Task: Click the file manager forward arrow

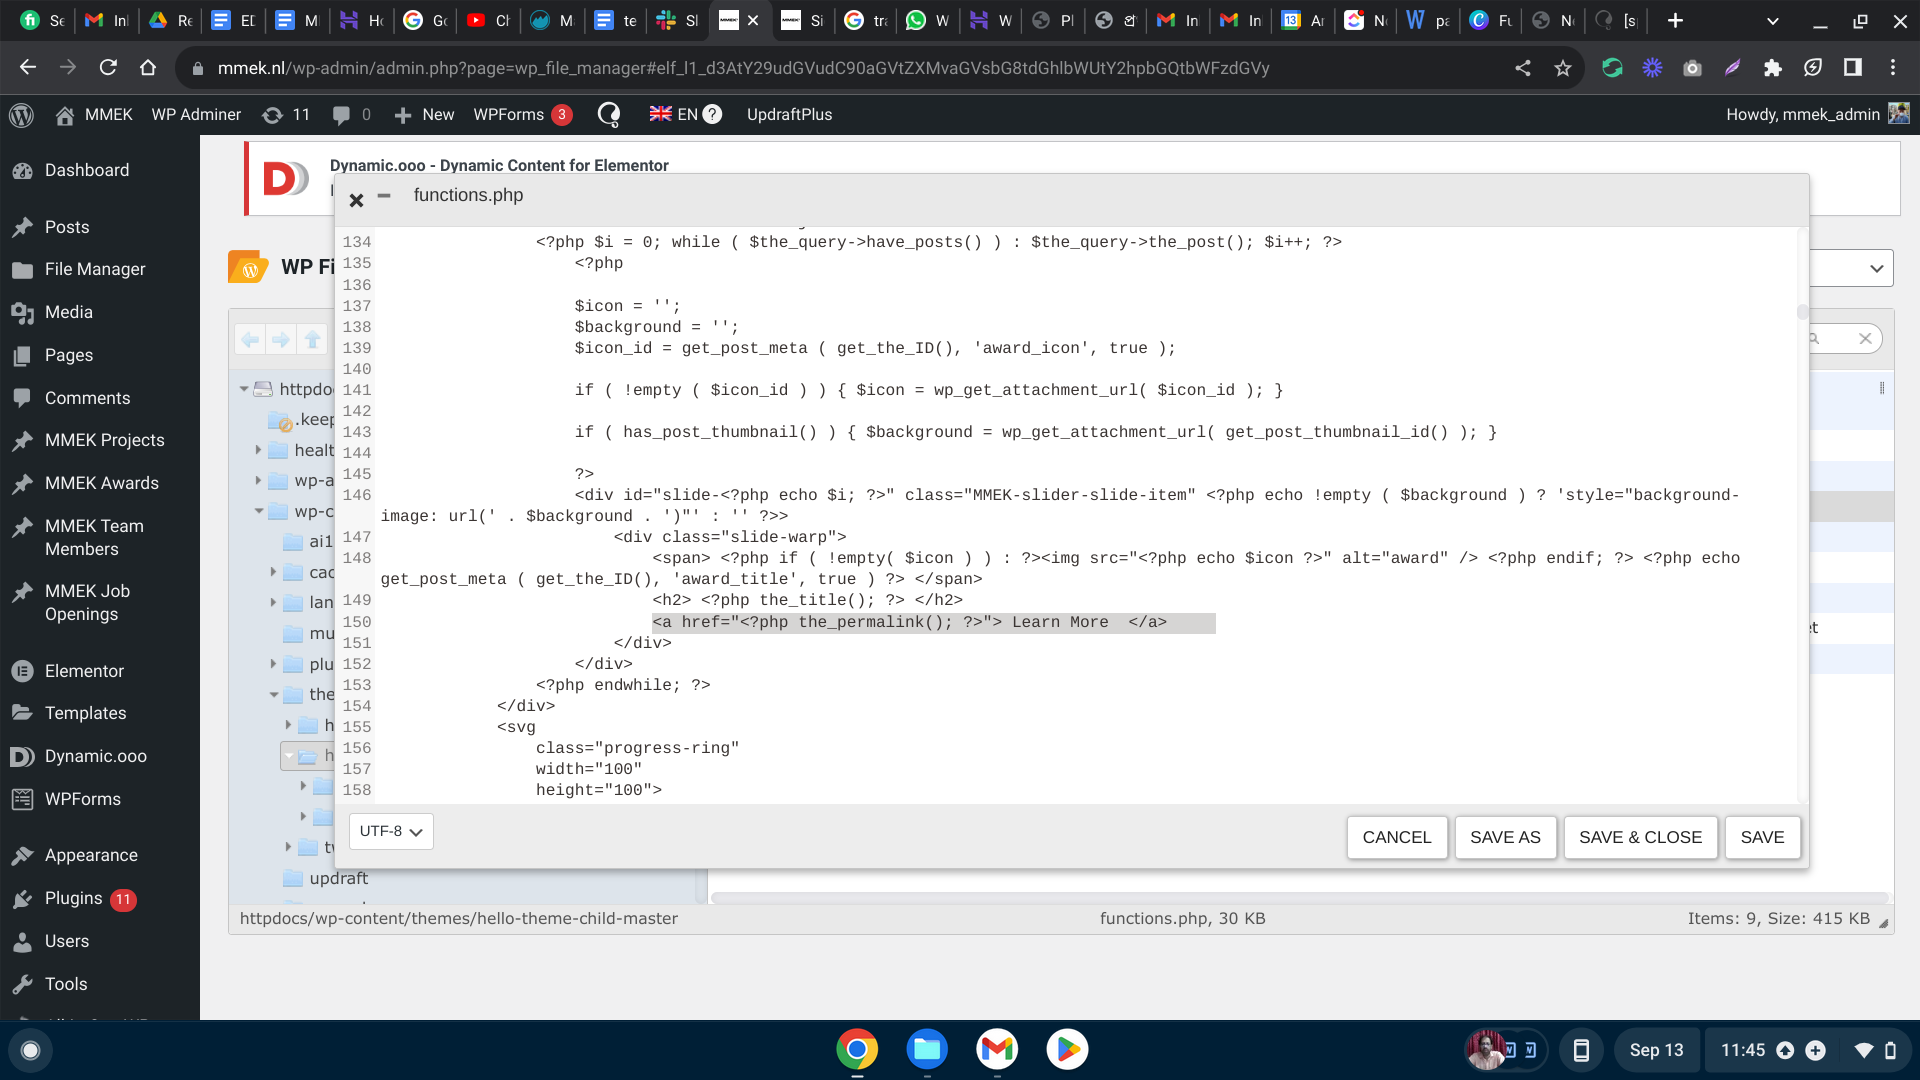Action: (281, 340)
